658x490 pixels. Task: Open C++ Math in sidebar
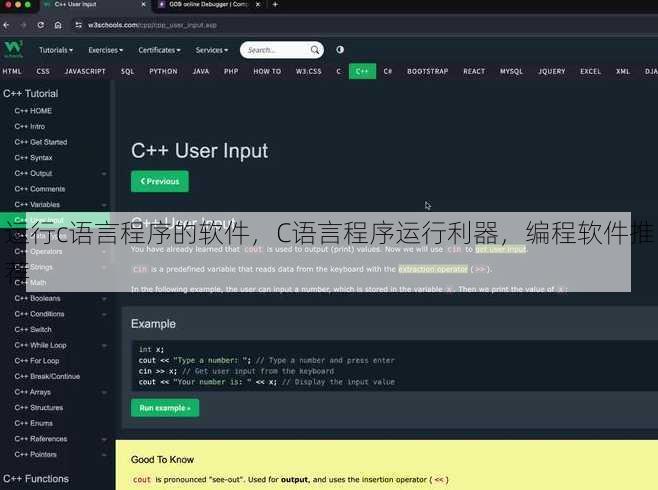pyautogui.click(x=30, y=283)
